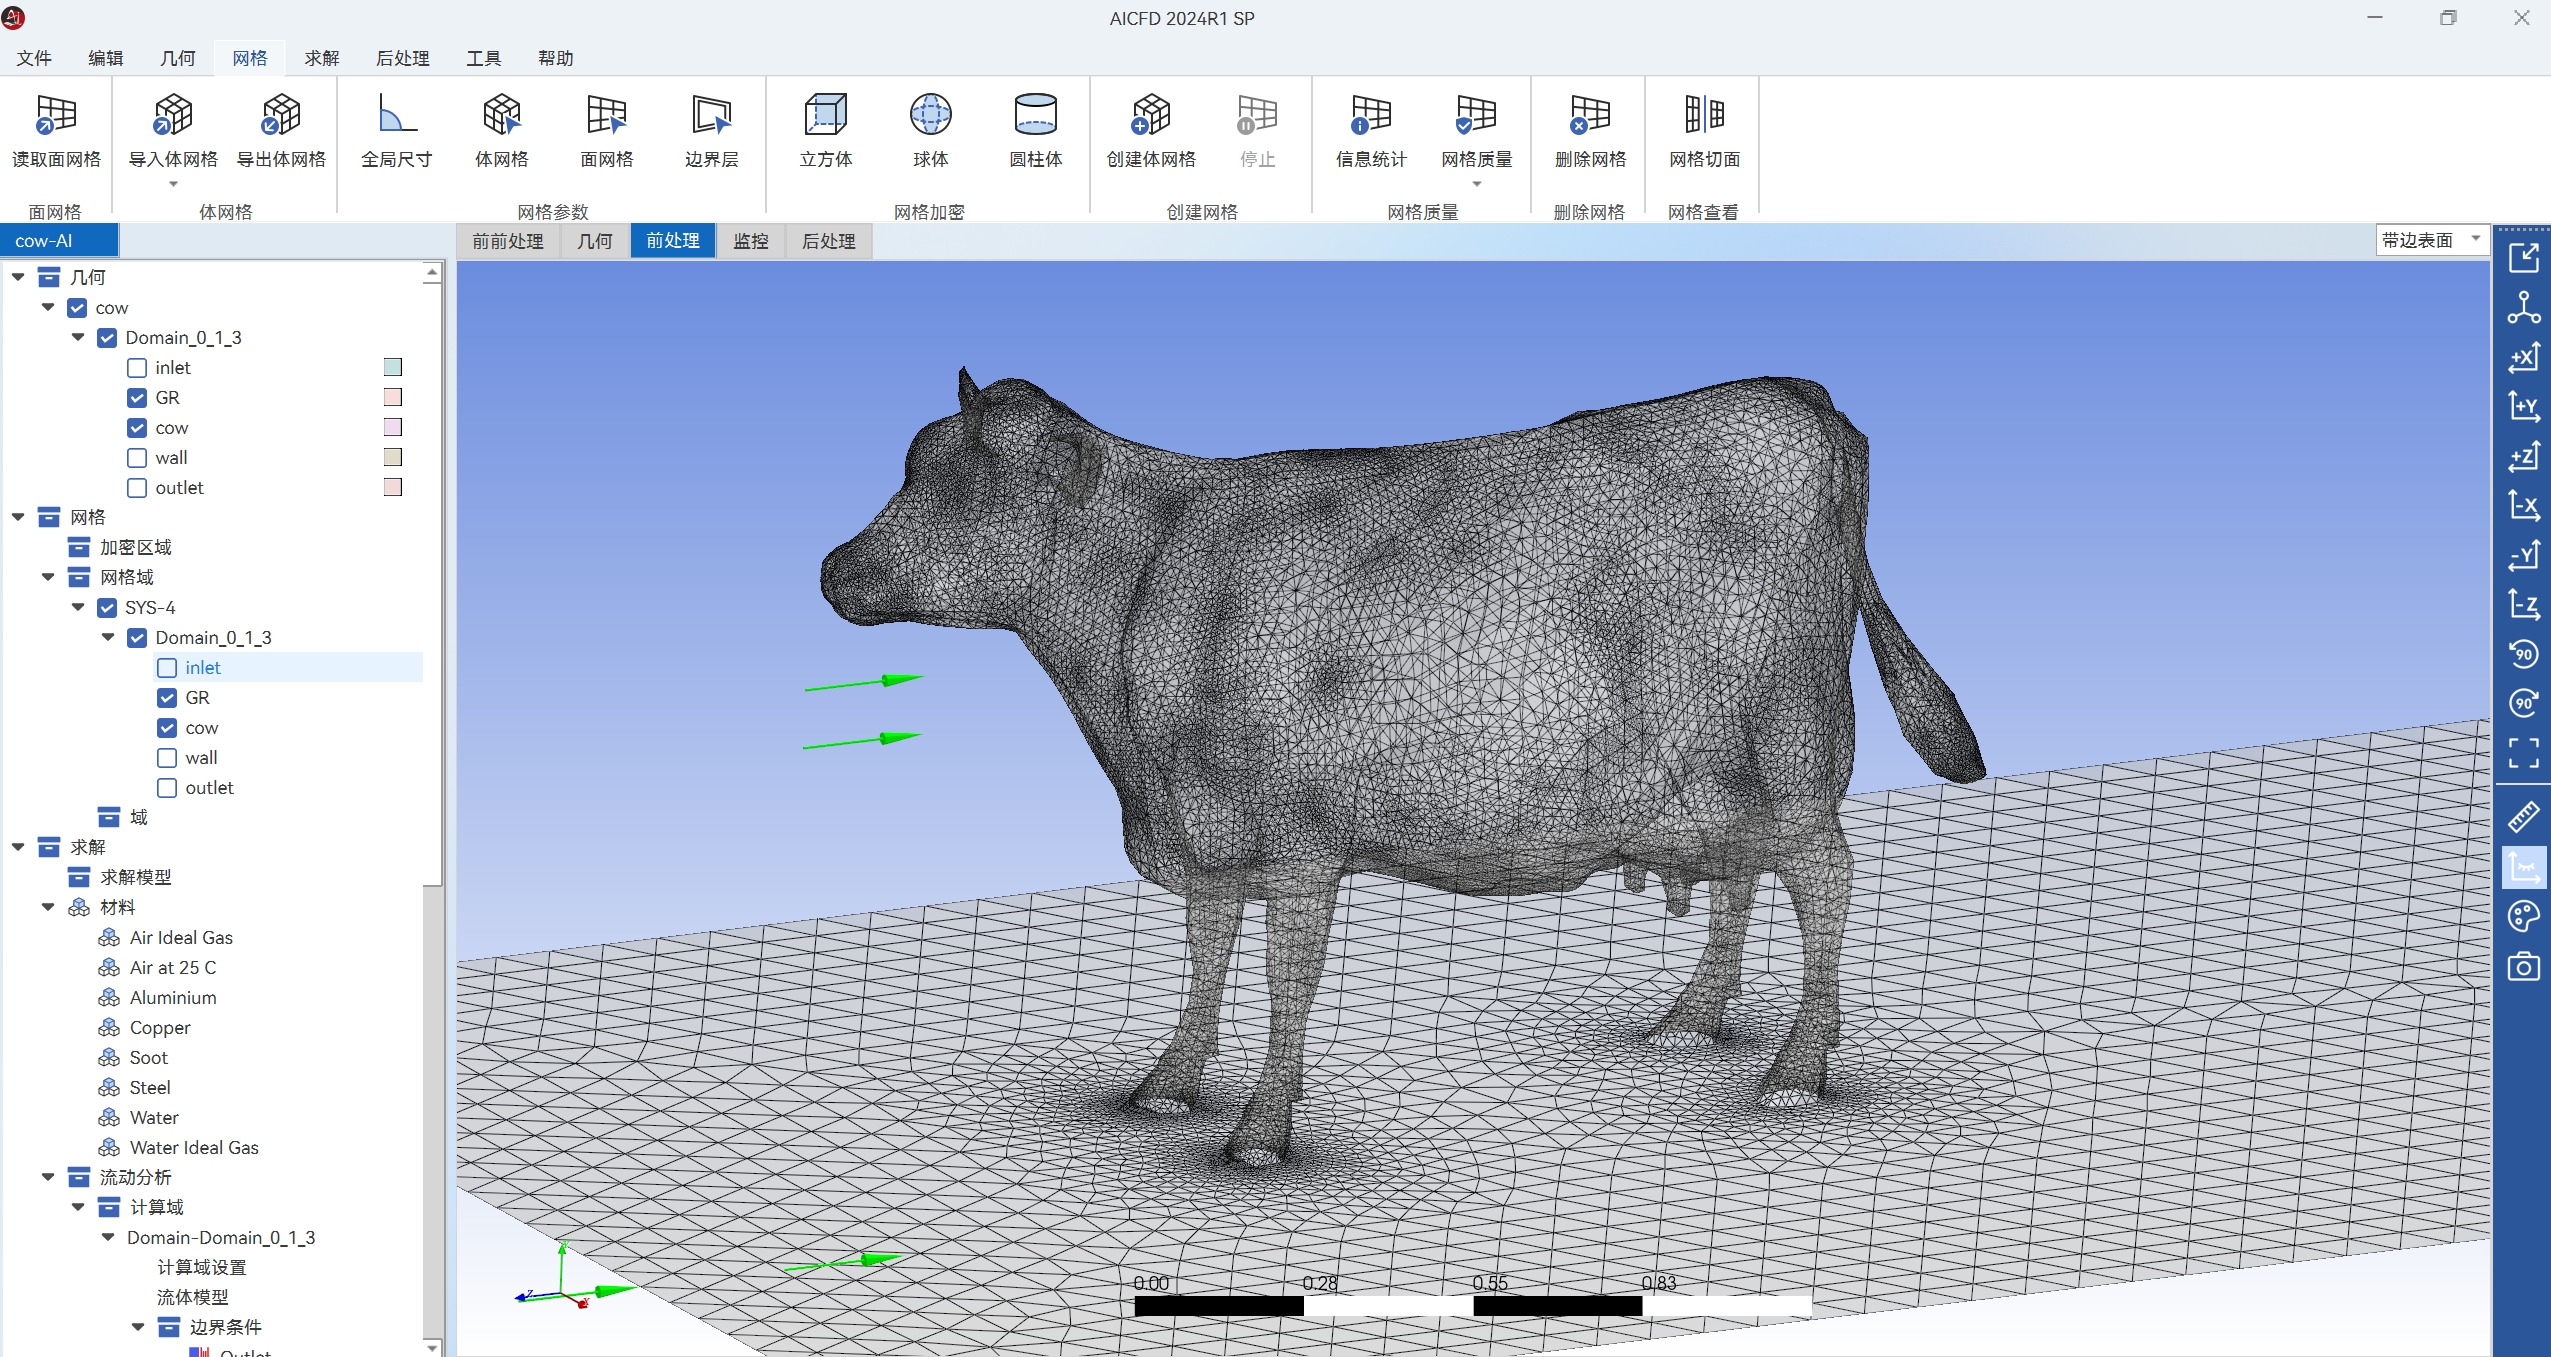2551x1357 pixels.
Task: Select the Air at 25 C material
Action: pyautogui.click(x=172, y=967)
